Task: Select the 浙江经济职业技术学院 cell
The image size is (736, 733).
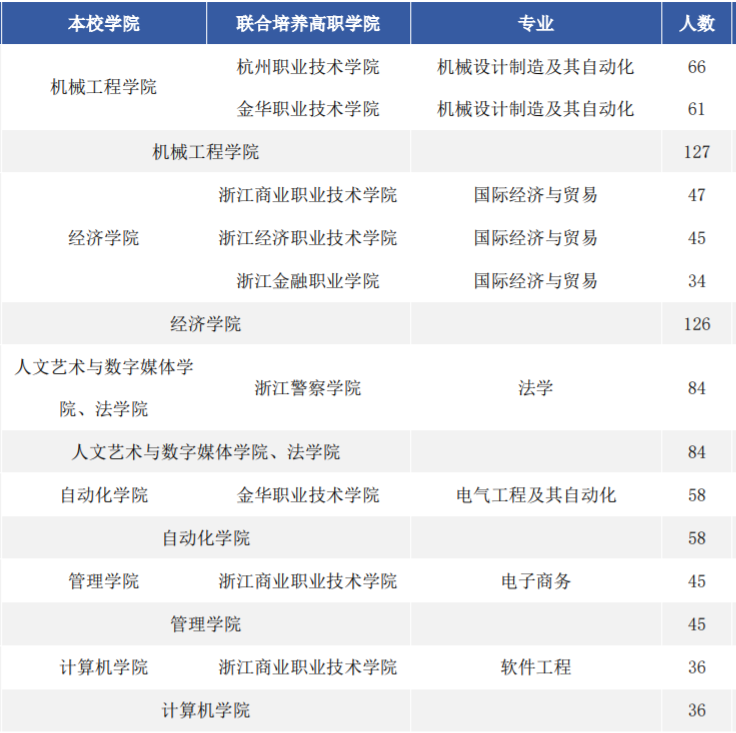Action: [308, 238]
